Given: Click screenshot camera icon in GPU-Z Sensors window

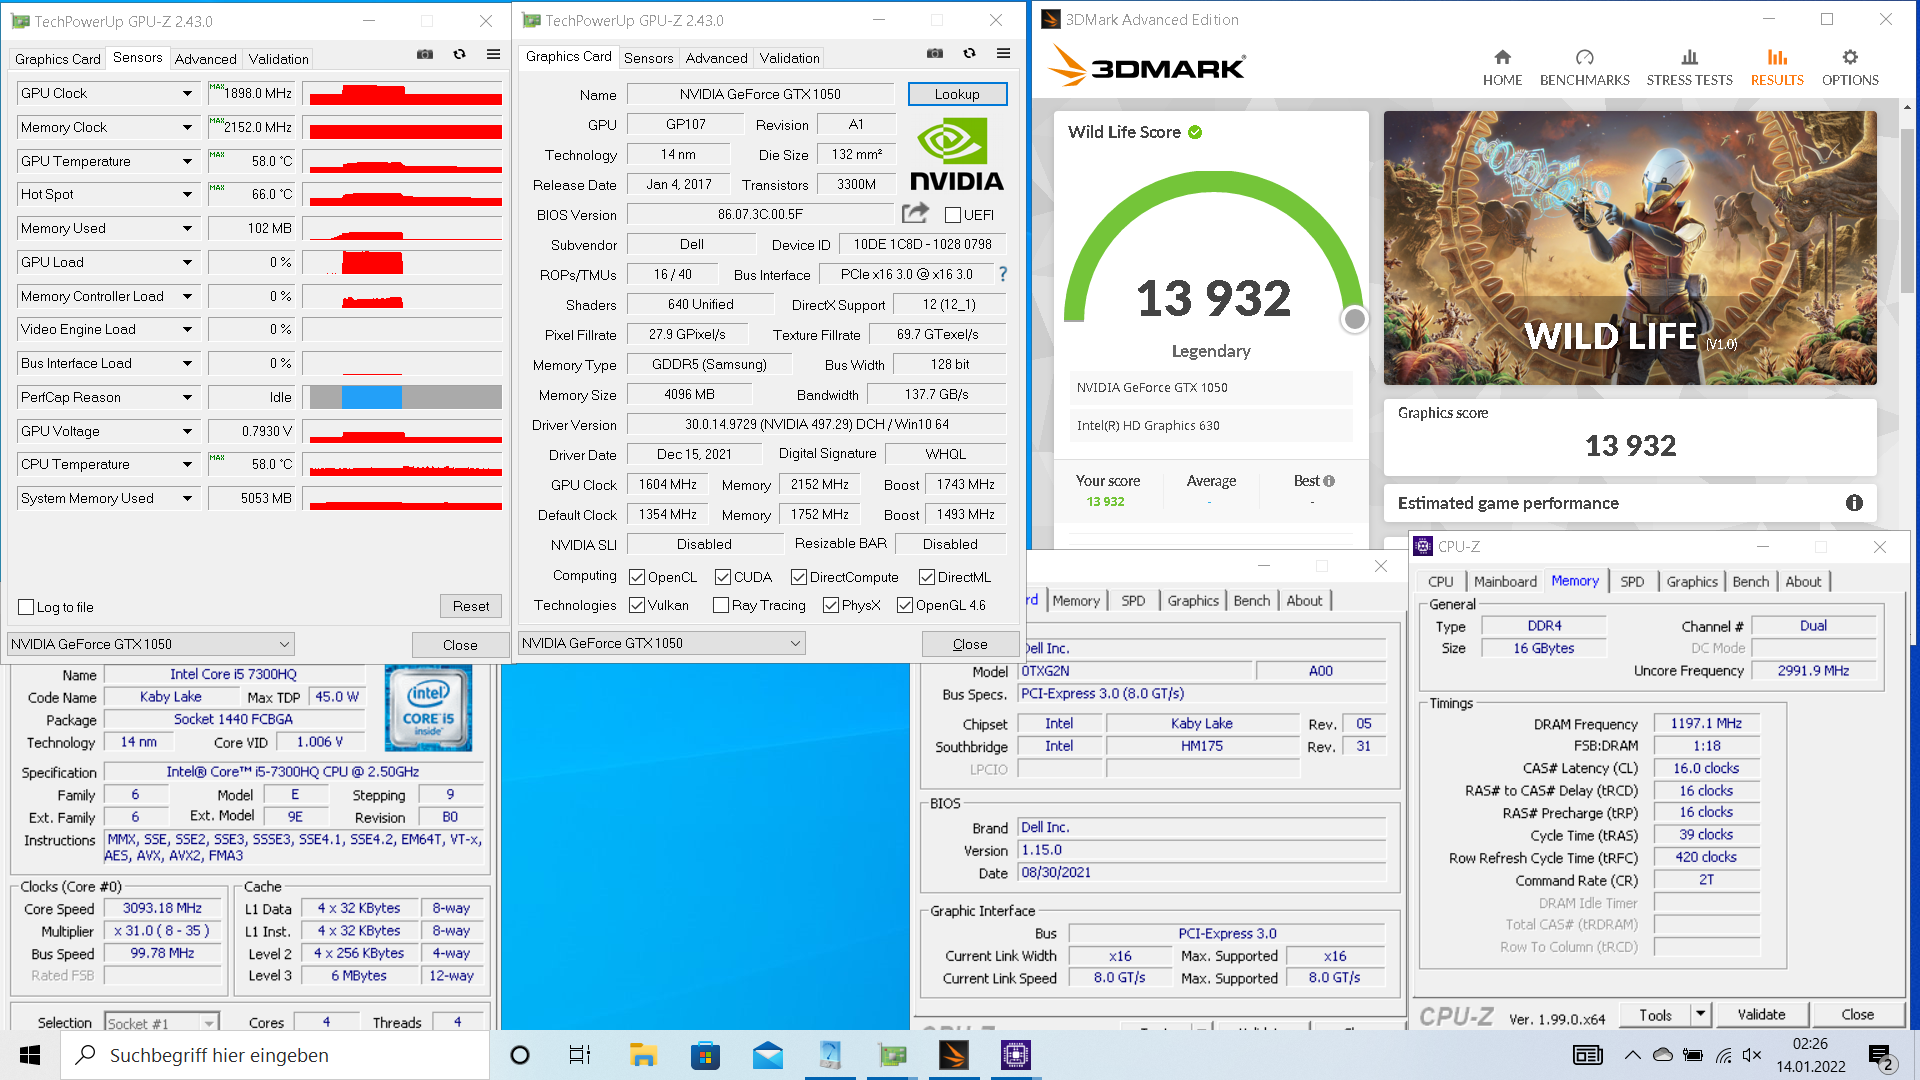Looking at the screenshot, I should [x=425, y=54].
